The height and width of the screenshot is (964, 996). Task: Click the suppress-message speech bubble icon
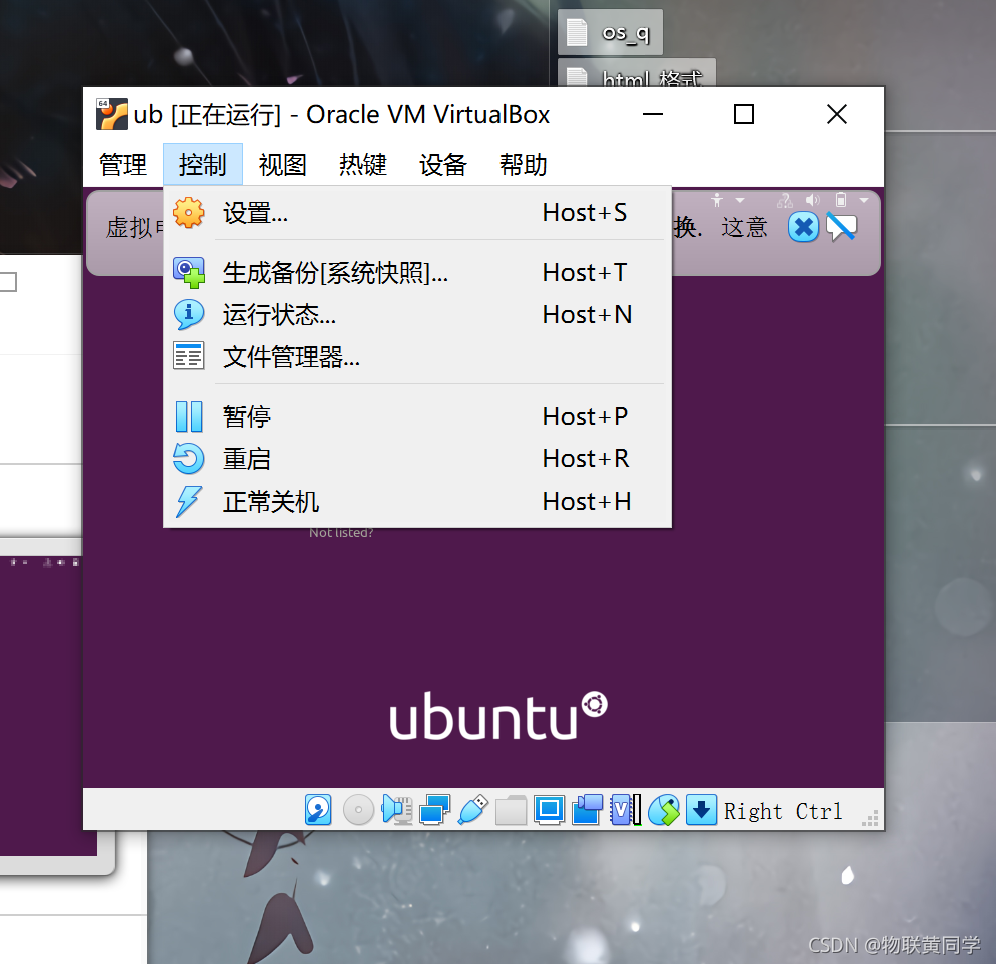[841, 227]
